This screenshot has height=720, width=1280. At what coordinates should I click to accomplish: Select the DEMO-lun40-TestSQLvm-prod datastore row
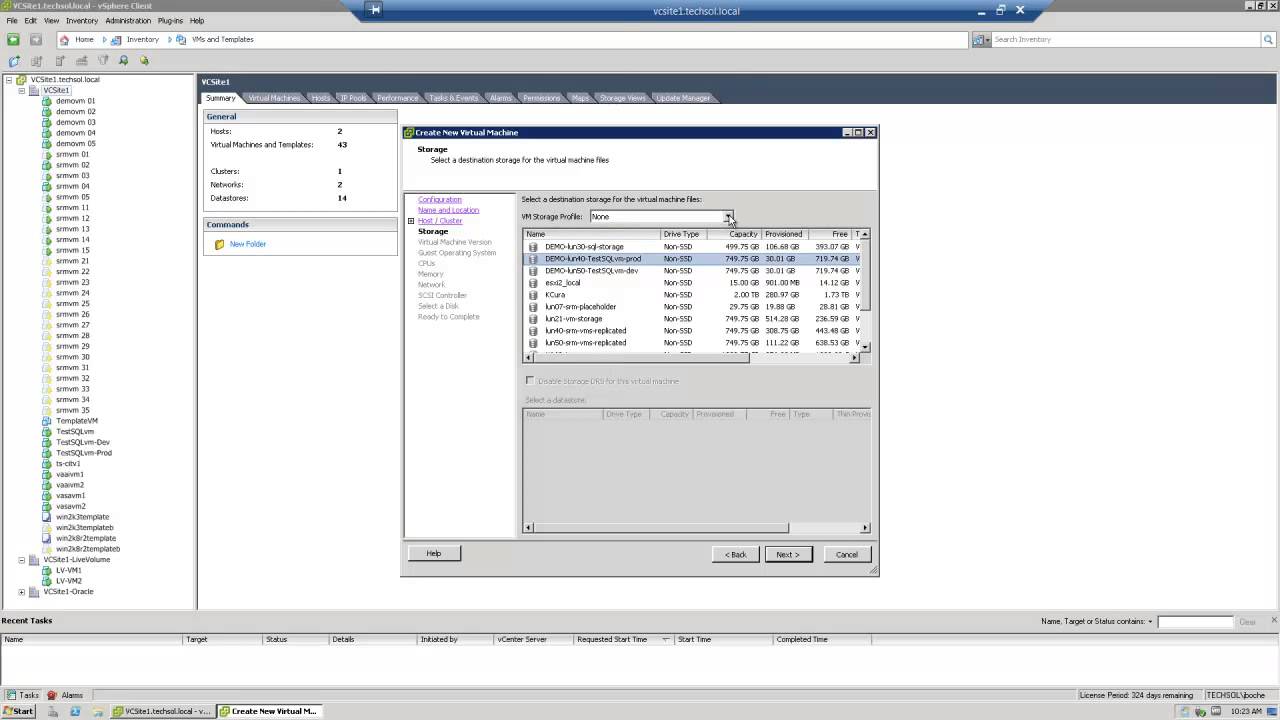(690, 259)
